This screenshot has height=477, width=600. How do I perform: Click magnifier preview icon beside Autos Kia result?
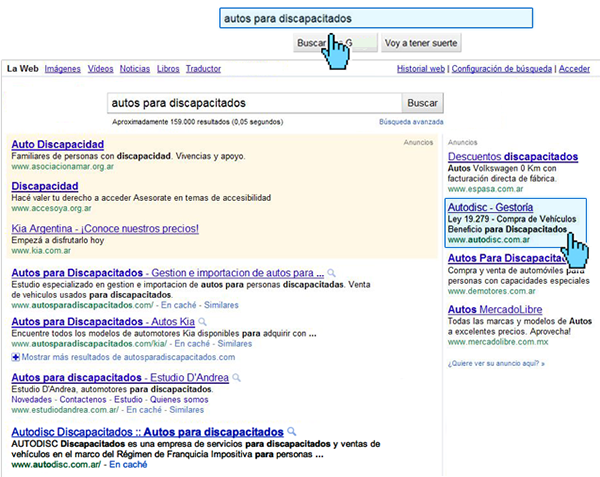pyautogui.click(x=202, y=321)
